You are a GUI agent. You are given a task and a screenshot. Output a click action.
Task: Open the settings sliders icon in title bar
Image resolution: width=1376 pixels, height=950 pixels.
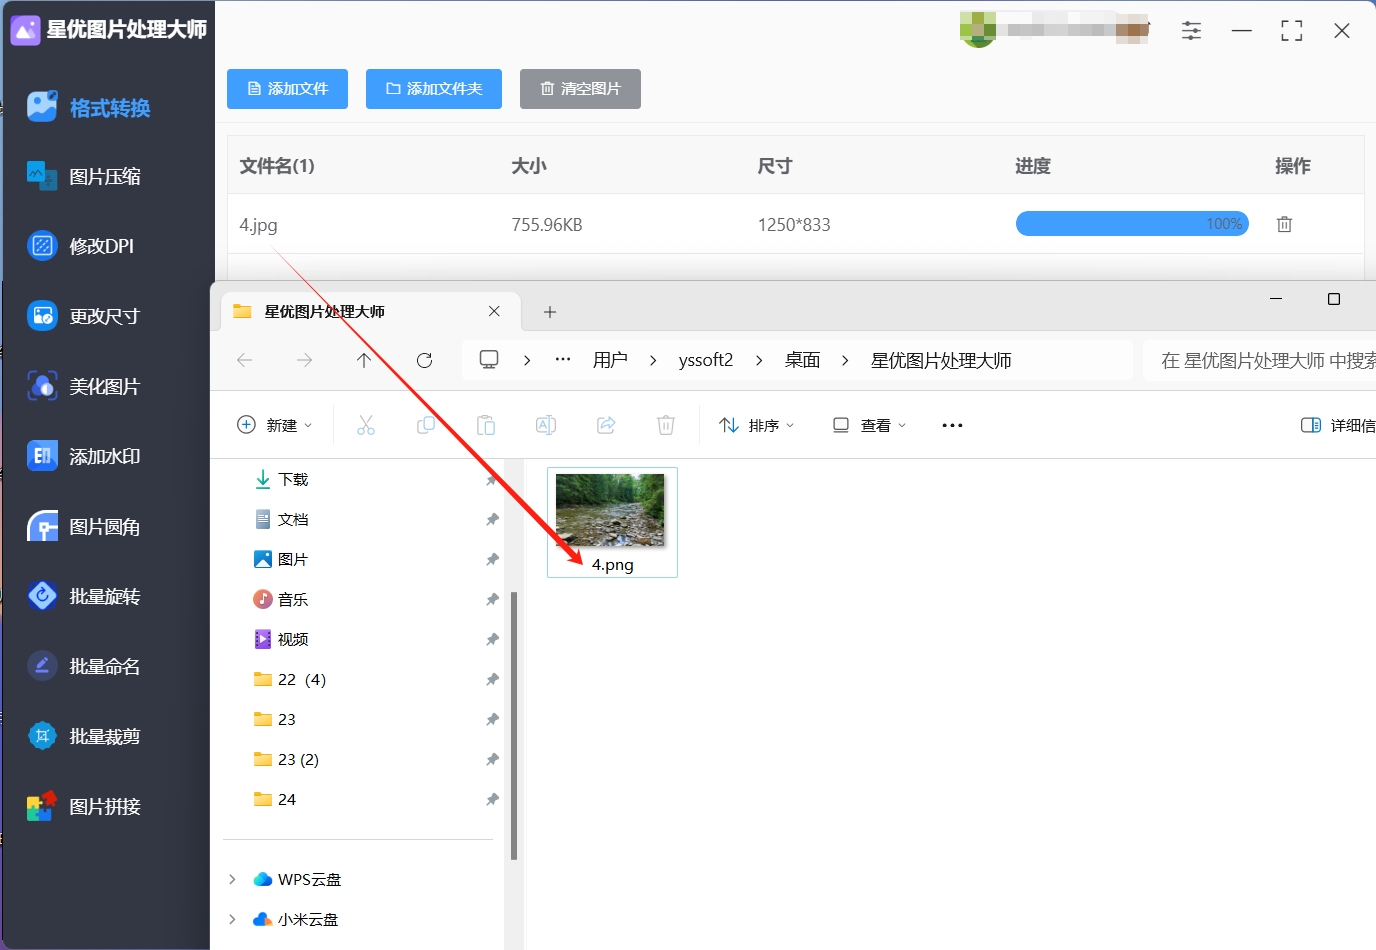[1191, 31]
